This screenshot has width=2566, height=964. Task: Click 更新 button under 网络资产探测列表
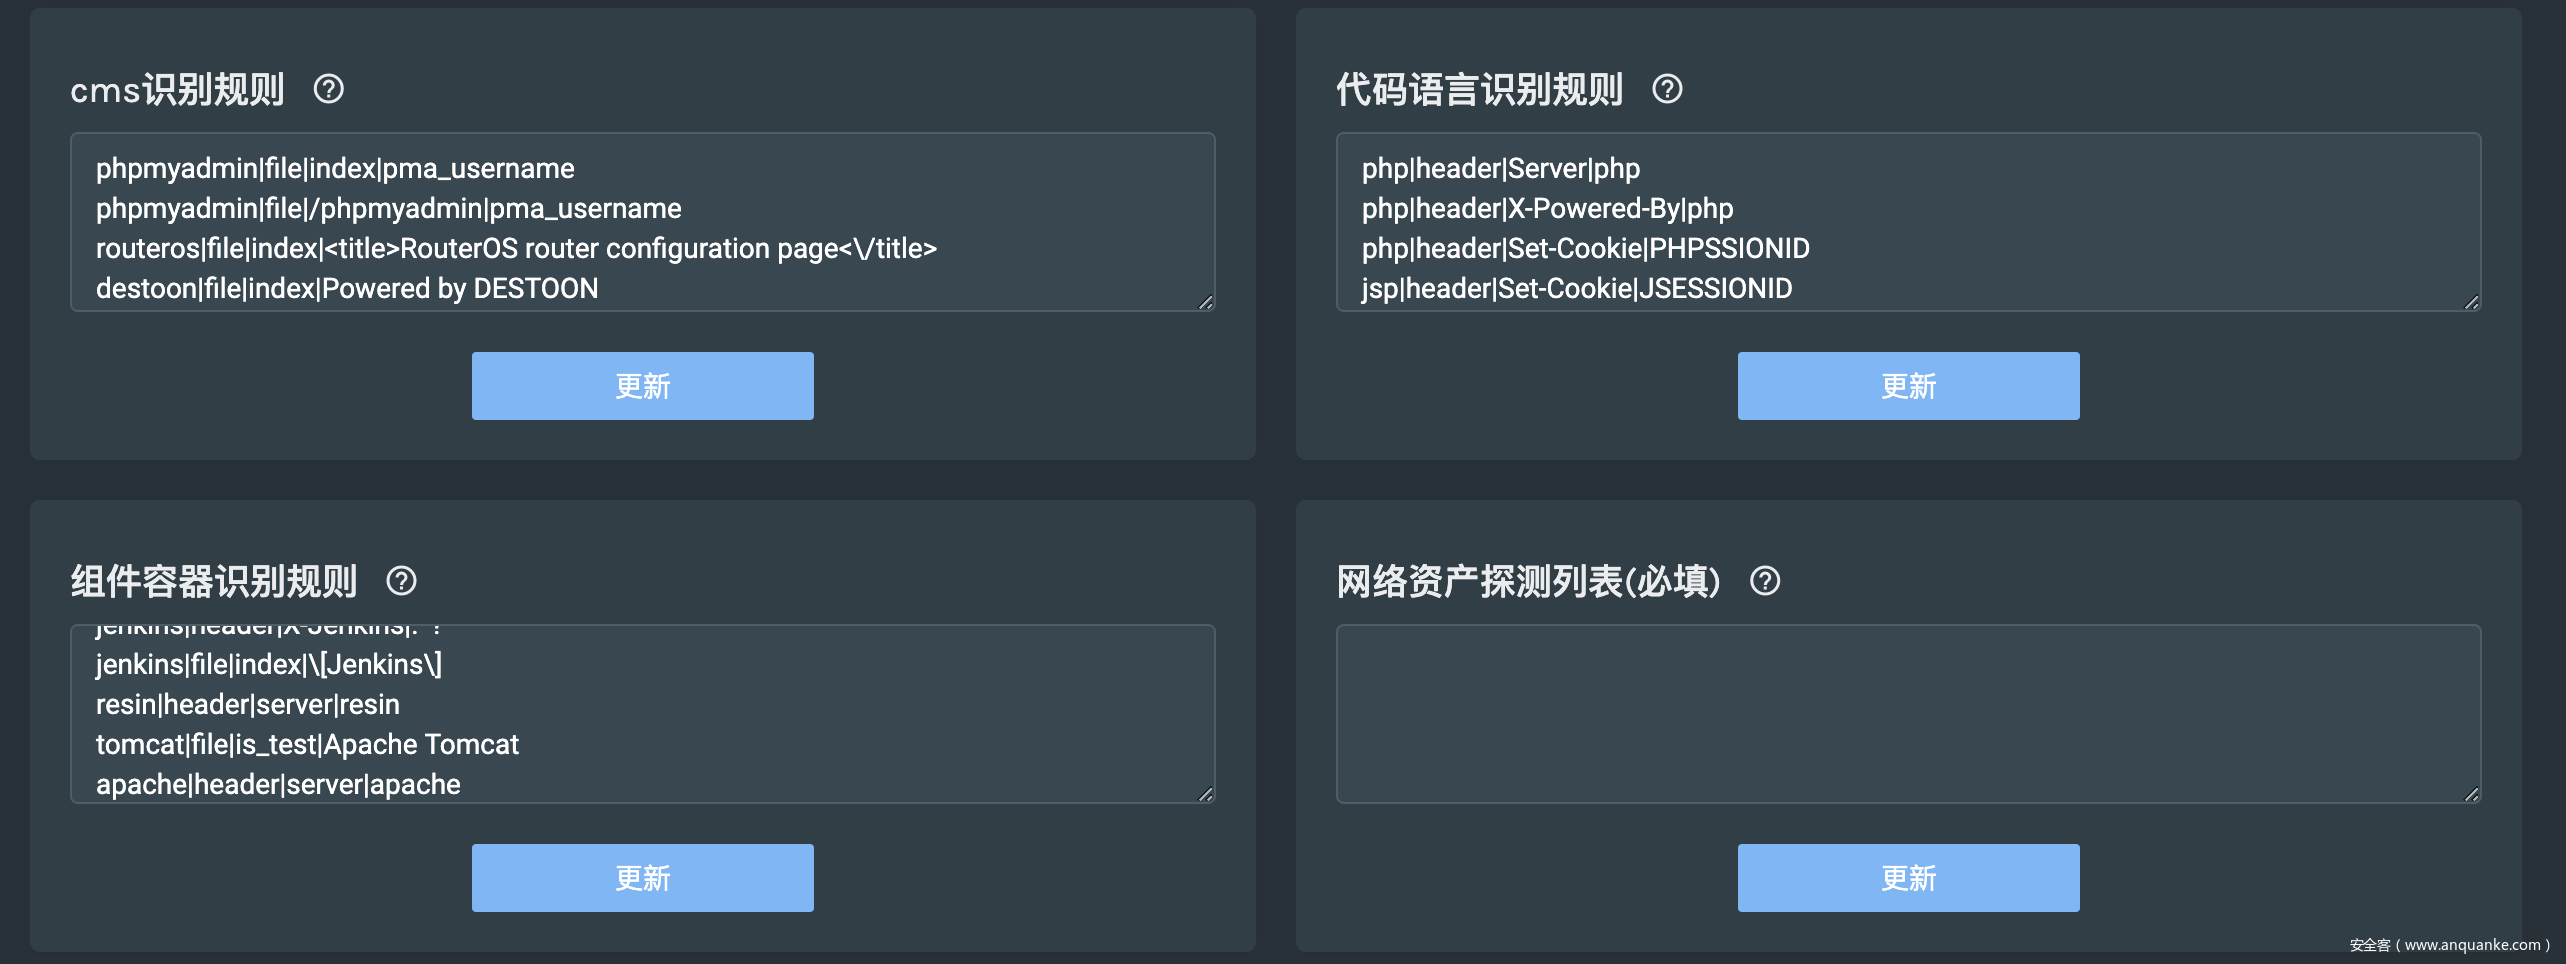1908,878
